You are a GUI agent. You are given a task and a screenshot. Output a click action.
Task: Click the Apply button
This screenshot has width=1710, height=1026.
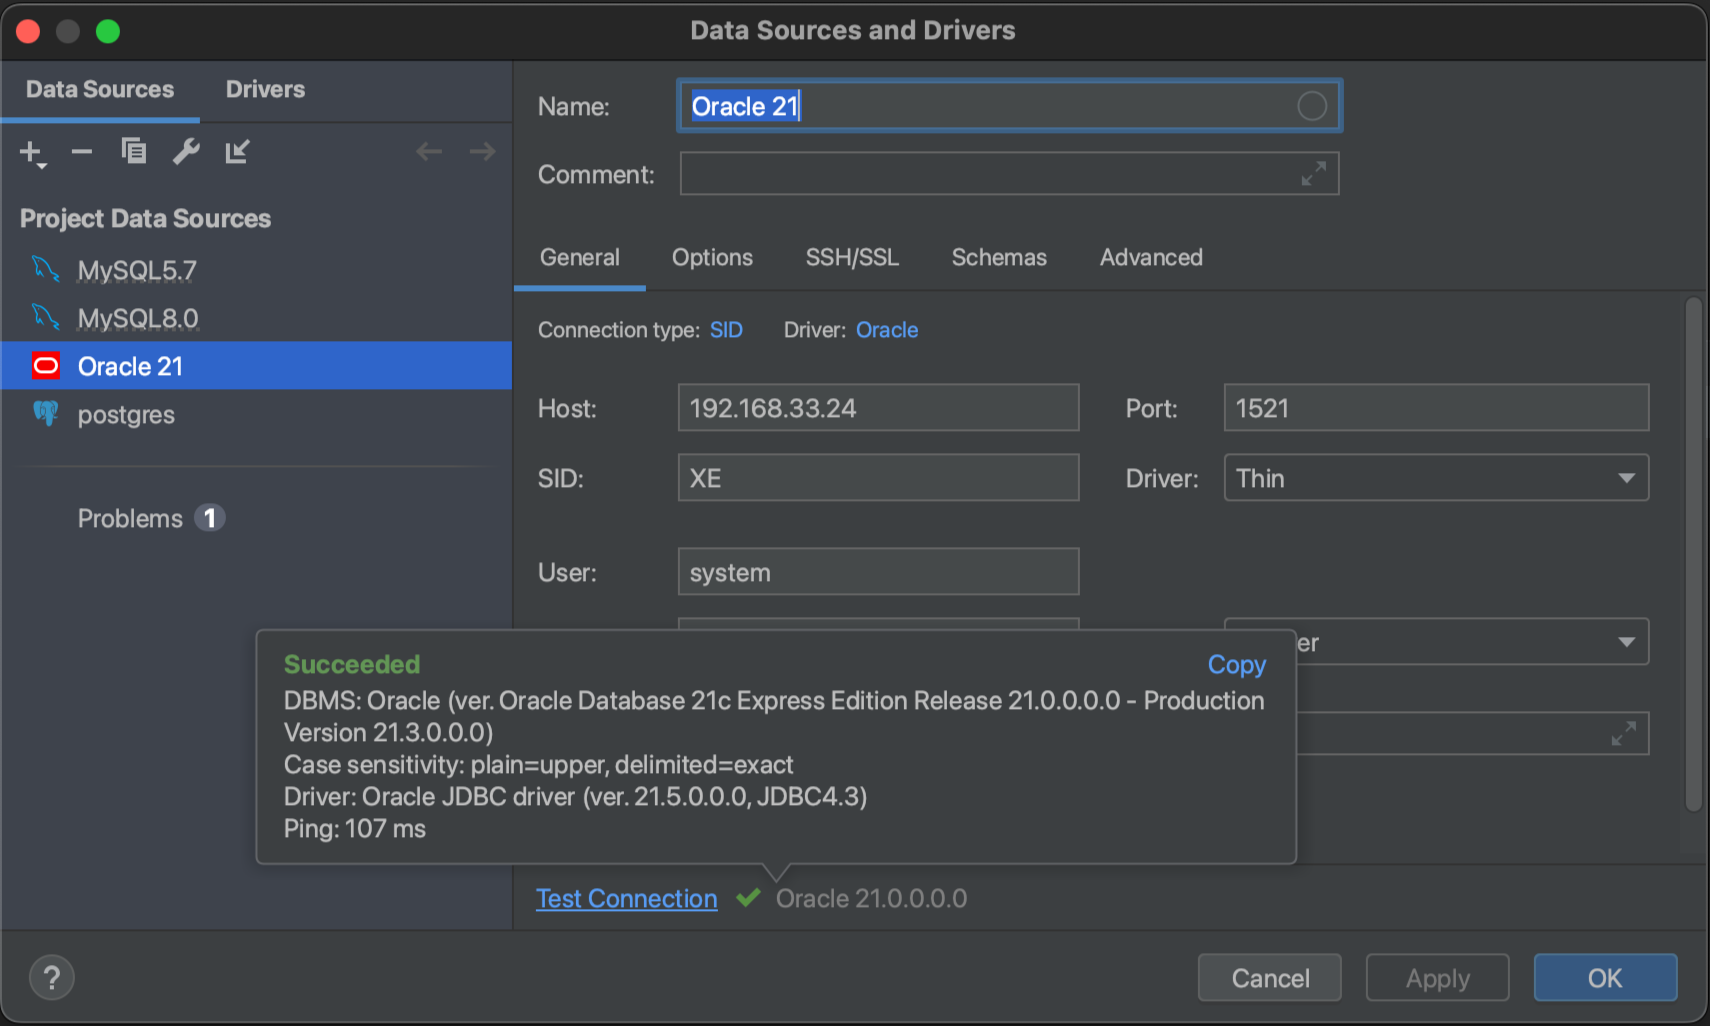1438,977
